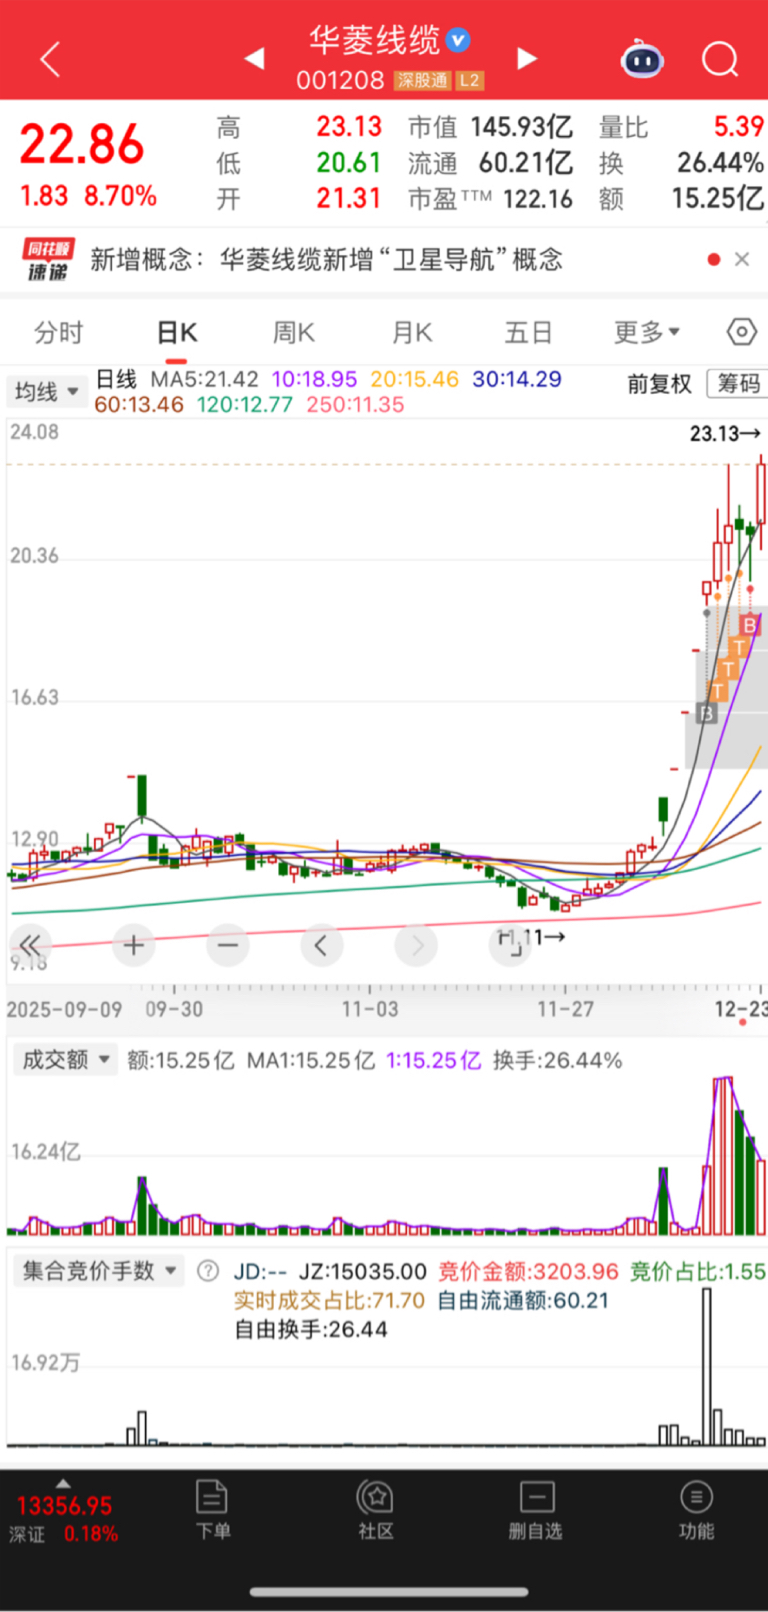
Task: Expand the 更多 period dropdown
Action: [647, 332]
